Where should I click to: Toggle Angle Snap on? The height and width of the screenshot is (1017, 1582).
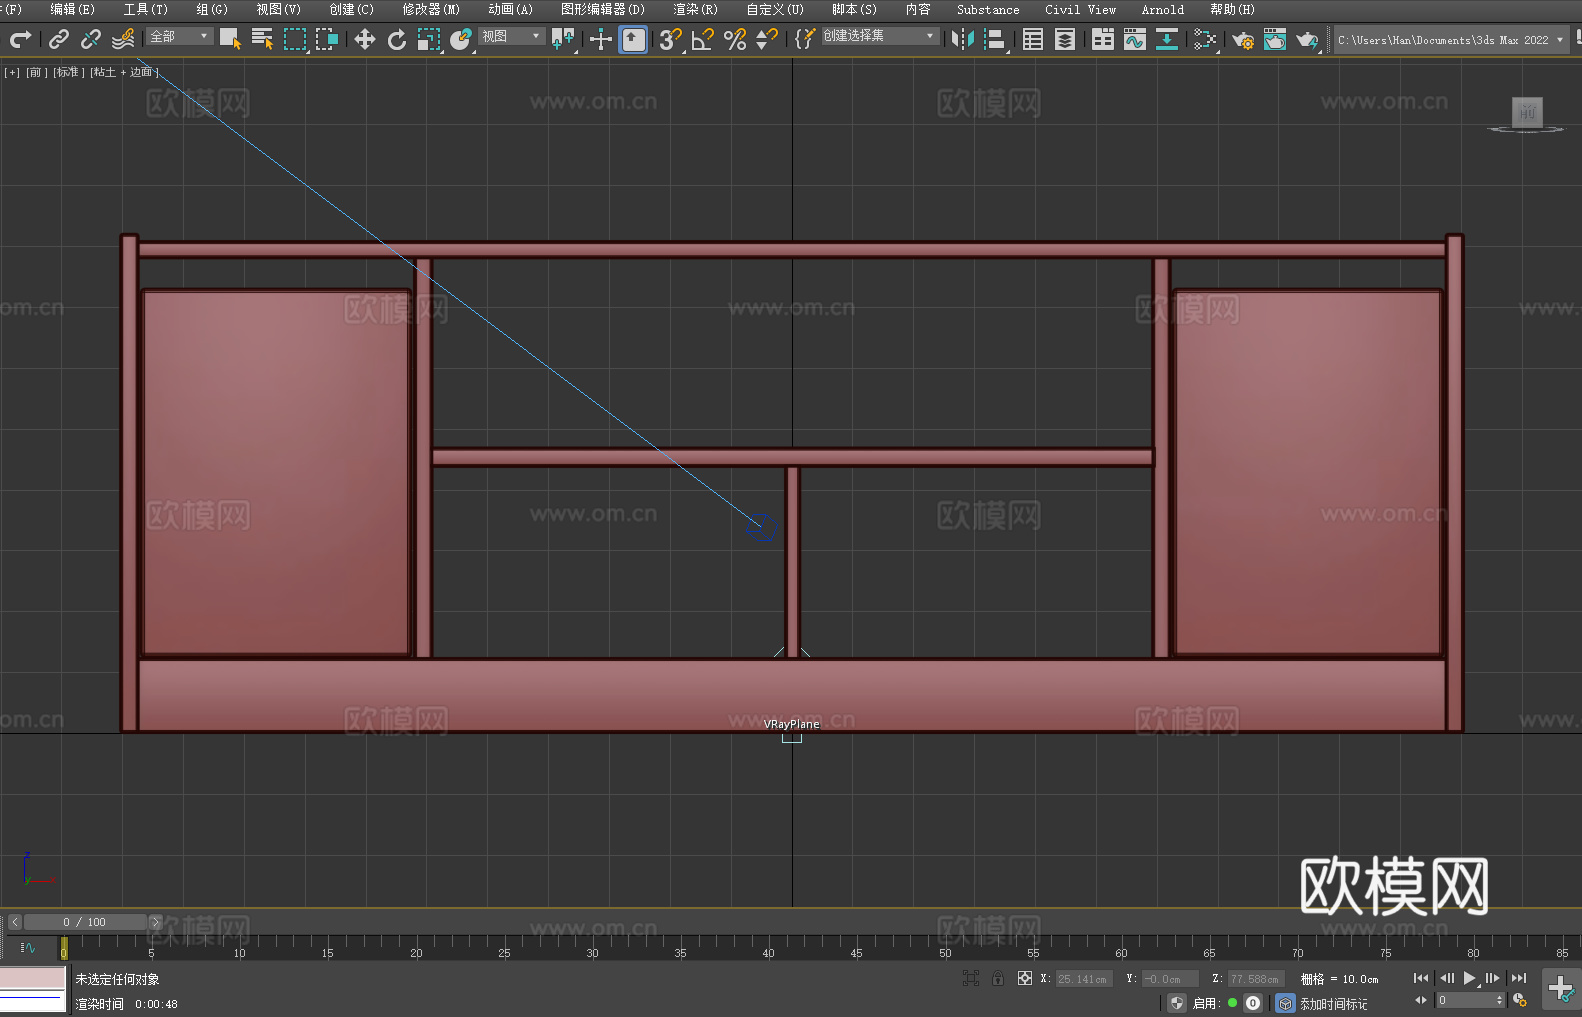[x=703, y=39]
